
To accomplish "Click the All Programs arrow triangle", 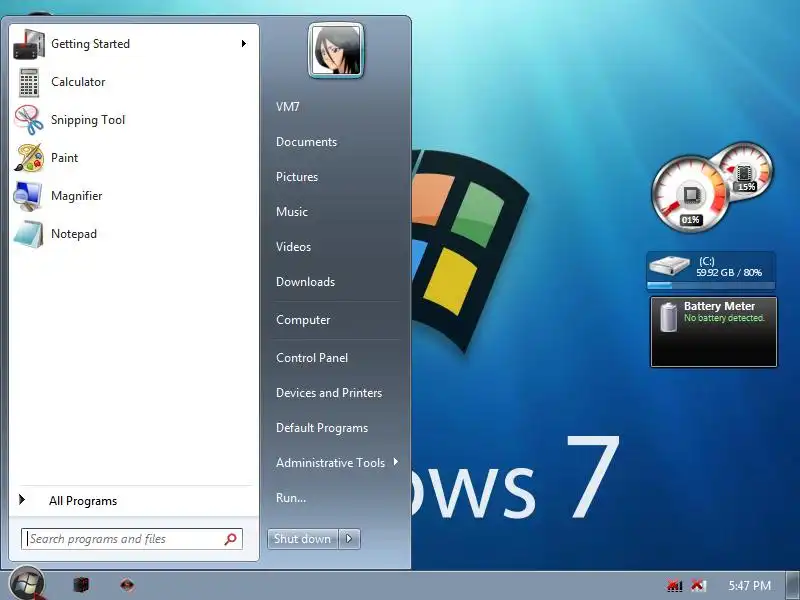I will pos(22,500).
